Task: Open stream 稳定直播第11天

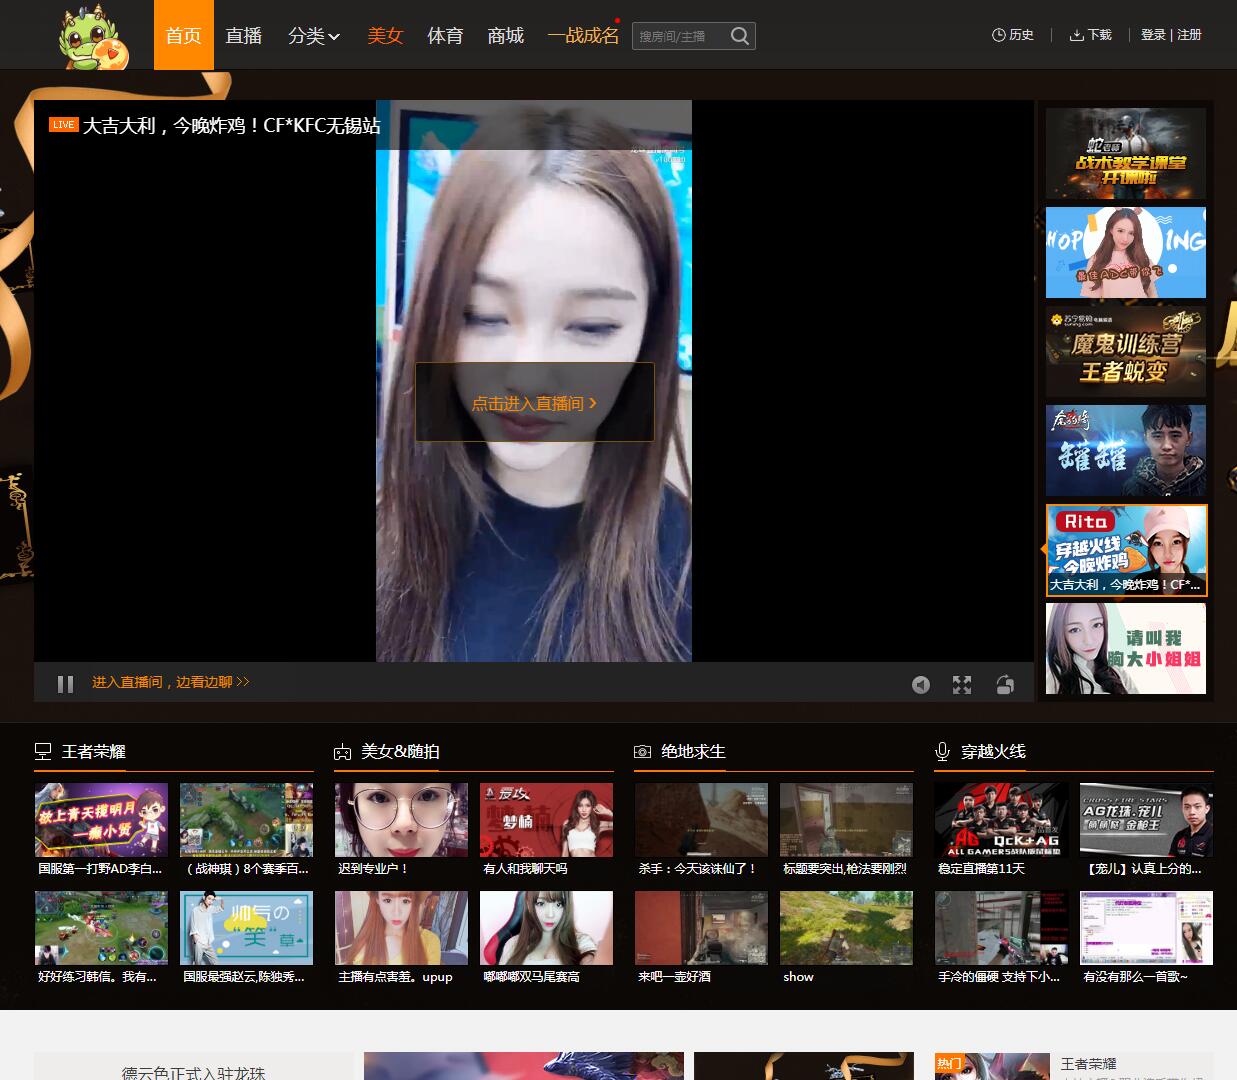Action: 1001,831
